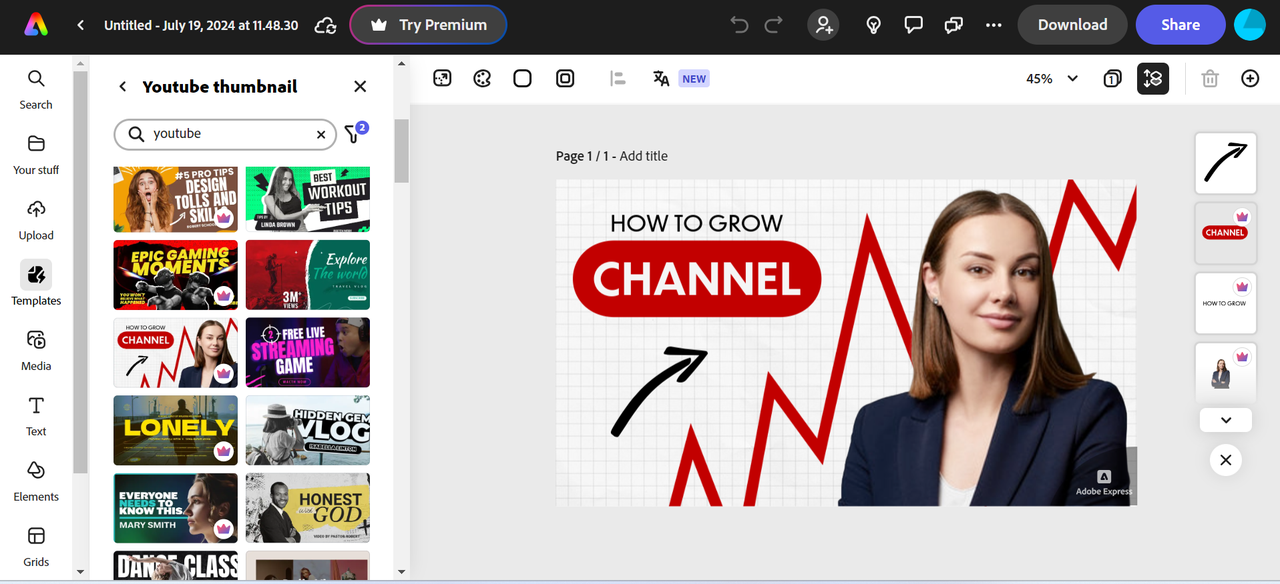Open the user profile avatar
Image resolution: width=1280 pixels, height=584 pixels.
(1250, 25)
